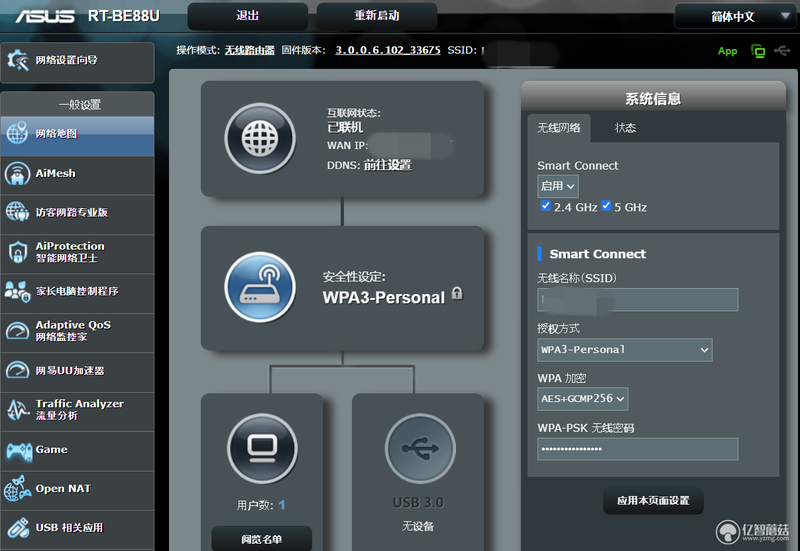800x551 pixels.
Task: Click the SSID wireless name input field
Action: point(638,299)
